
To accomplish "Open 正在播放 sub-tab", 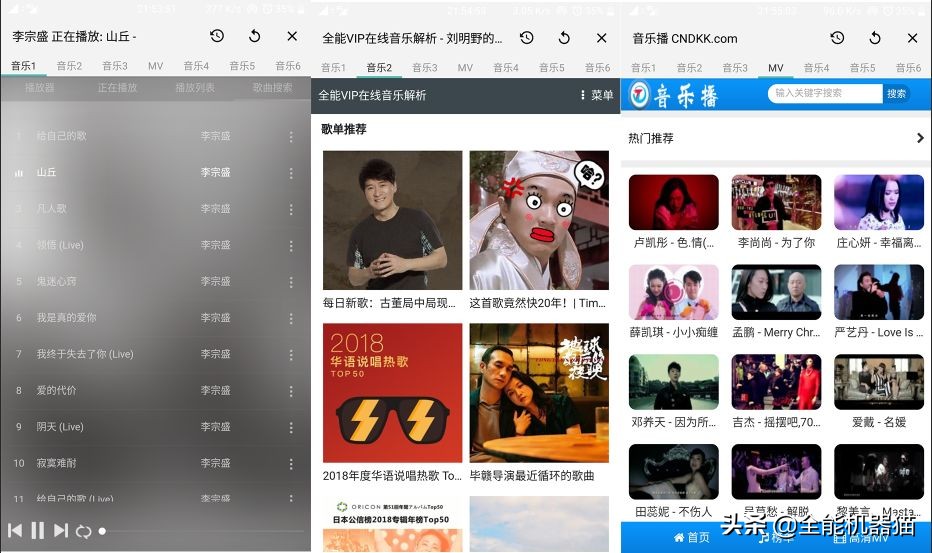I will point(117,87).
